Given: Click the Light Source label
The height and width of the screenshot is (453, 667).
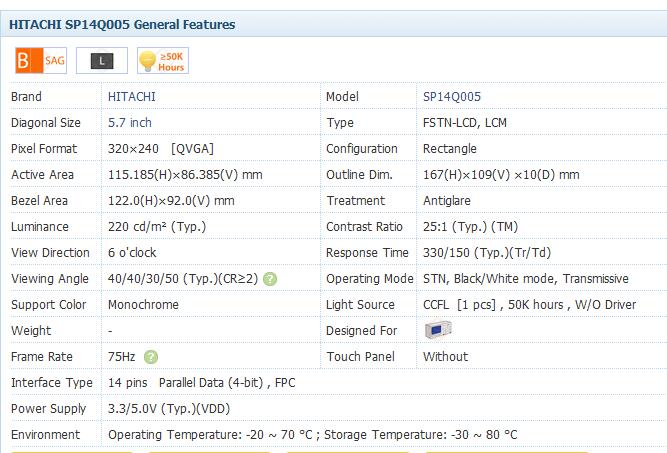Looking at the screenshot, I should (x=360, y=305).
